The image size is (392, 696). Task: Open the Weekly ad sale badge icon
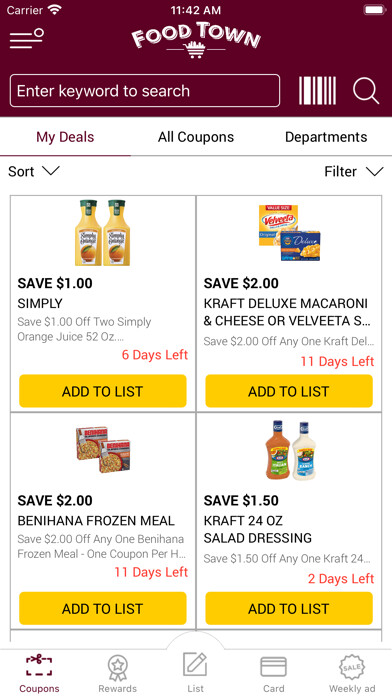tap(352, 667)
